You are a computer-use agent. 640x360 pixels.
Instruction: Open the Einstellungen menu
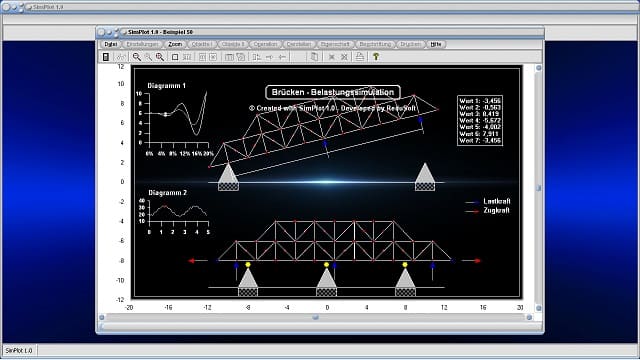pyautogui.click(x=142, y=44)
